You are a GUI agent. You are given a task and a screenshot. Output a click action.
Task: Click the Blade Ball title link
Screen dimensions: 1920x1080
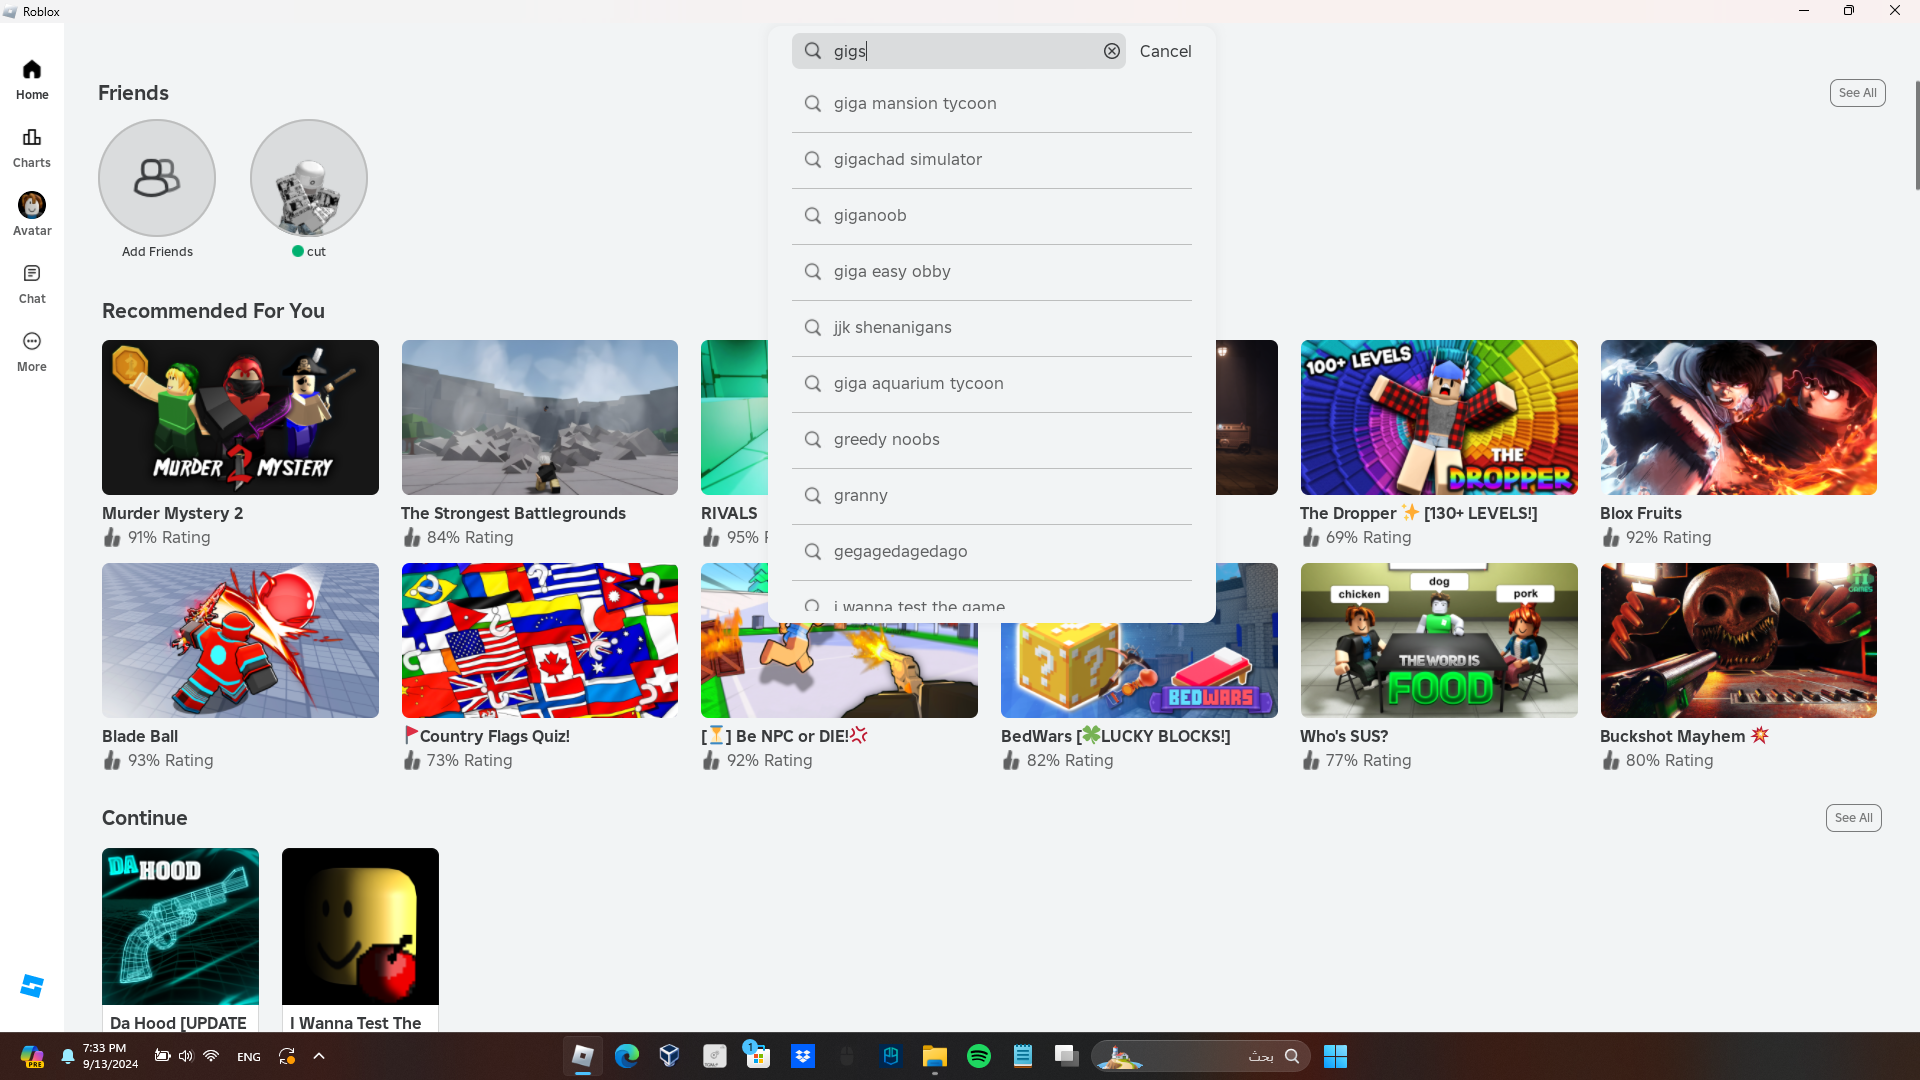tap(140, 736)
